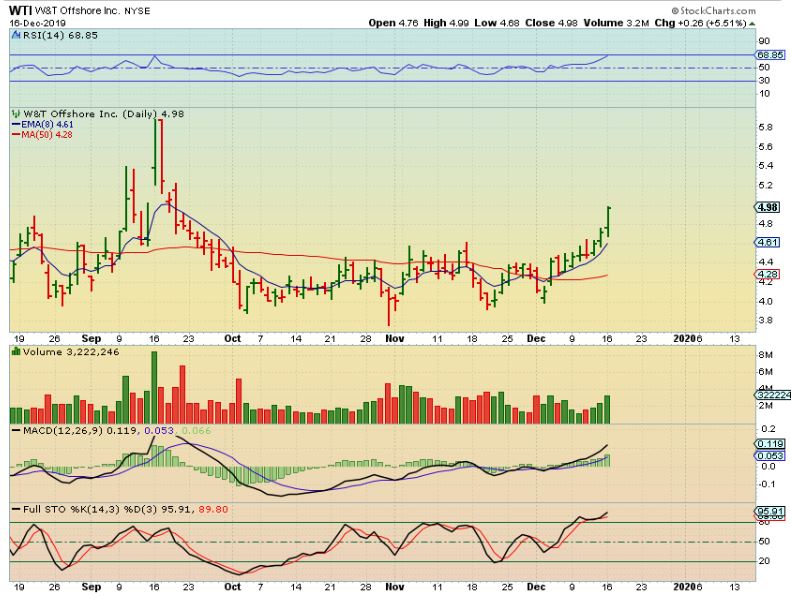Click the MACD histogram value 0.066
The image size is (791, 598).
(196, 430)
